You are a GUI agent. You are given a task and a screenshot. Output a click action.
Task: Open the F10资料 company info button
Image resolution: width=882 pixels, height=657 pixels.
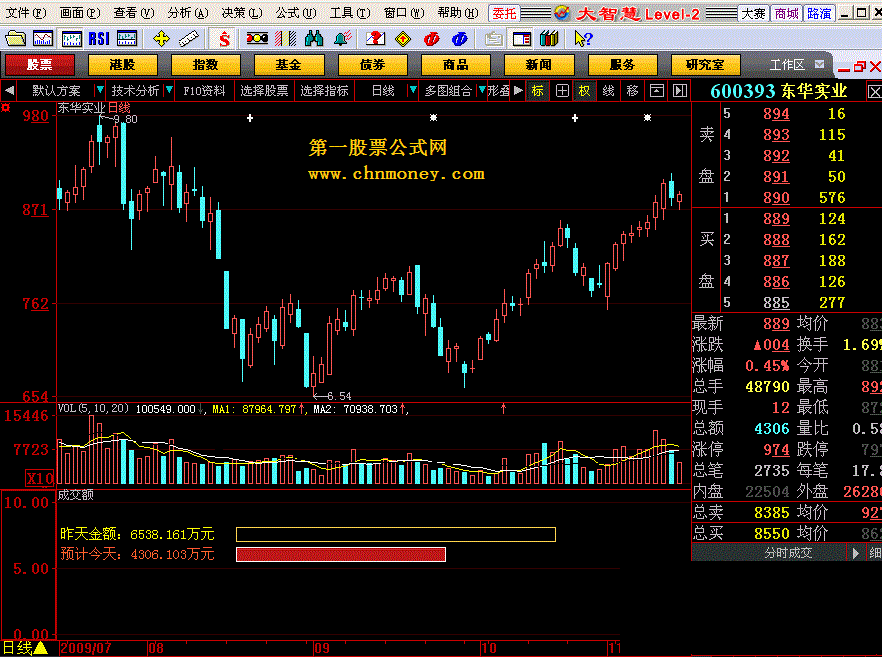tap(204, 91)
